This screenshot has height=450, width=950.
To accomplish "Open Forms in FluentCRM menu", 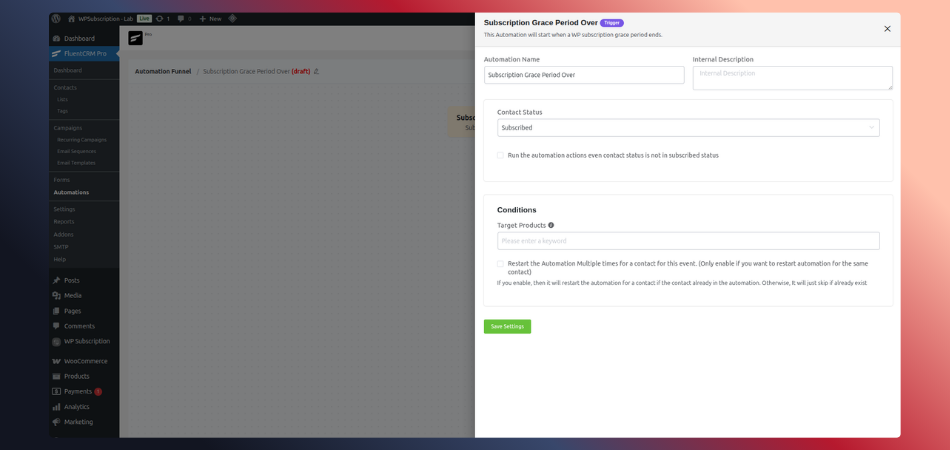I will (62, 180).
